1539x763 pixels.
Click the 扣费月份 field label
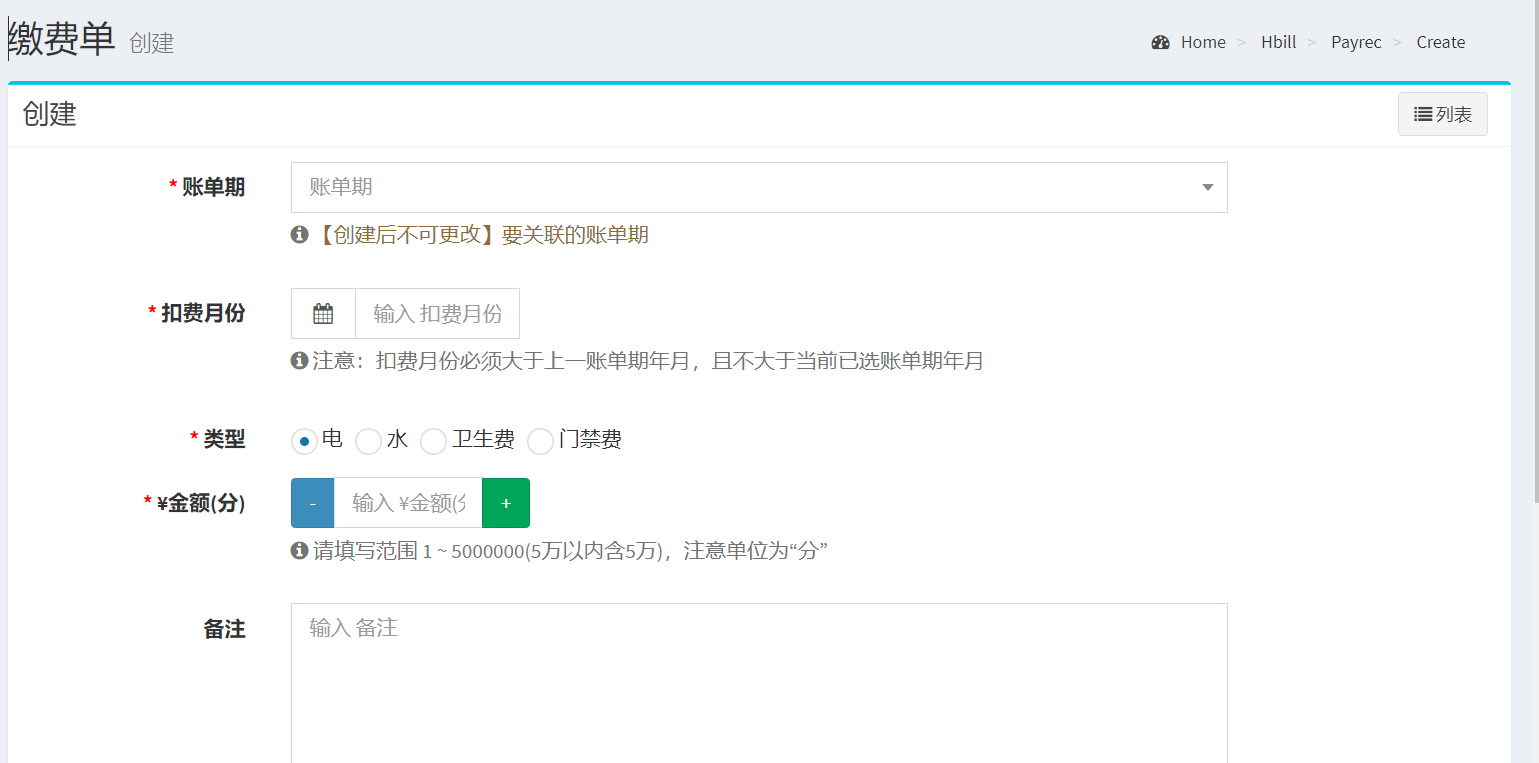click(203, 313)
